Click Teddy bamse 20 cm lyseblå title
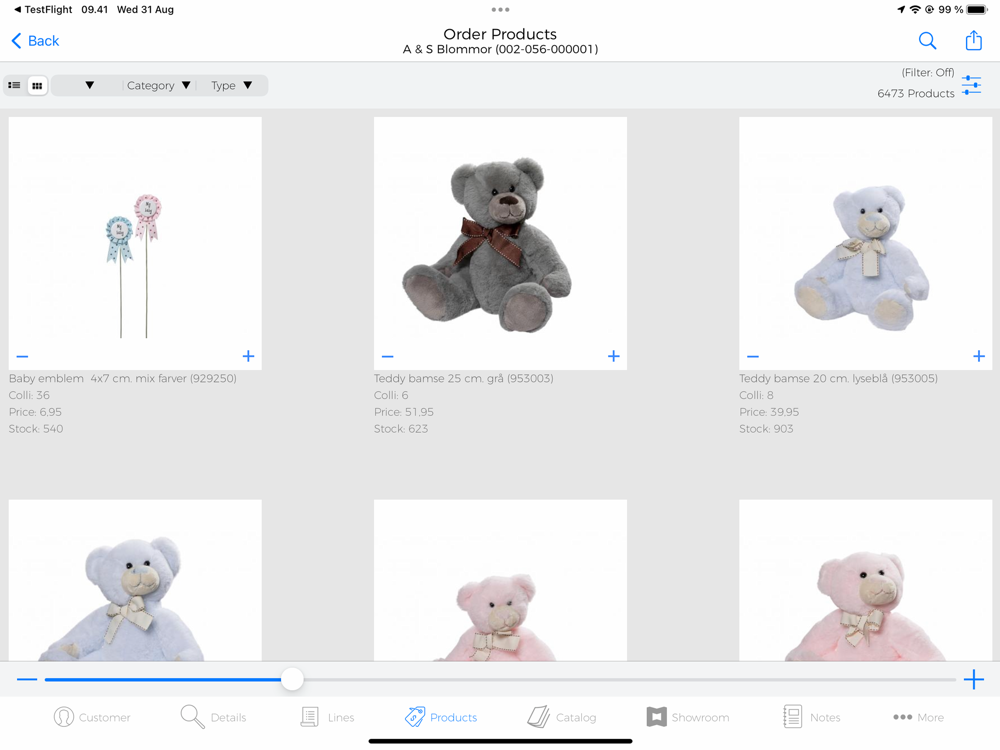This screenshot has height=750, width=1000. click(x=839, y=378)
